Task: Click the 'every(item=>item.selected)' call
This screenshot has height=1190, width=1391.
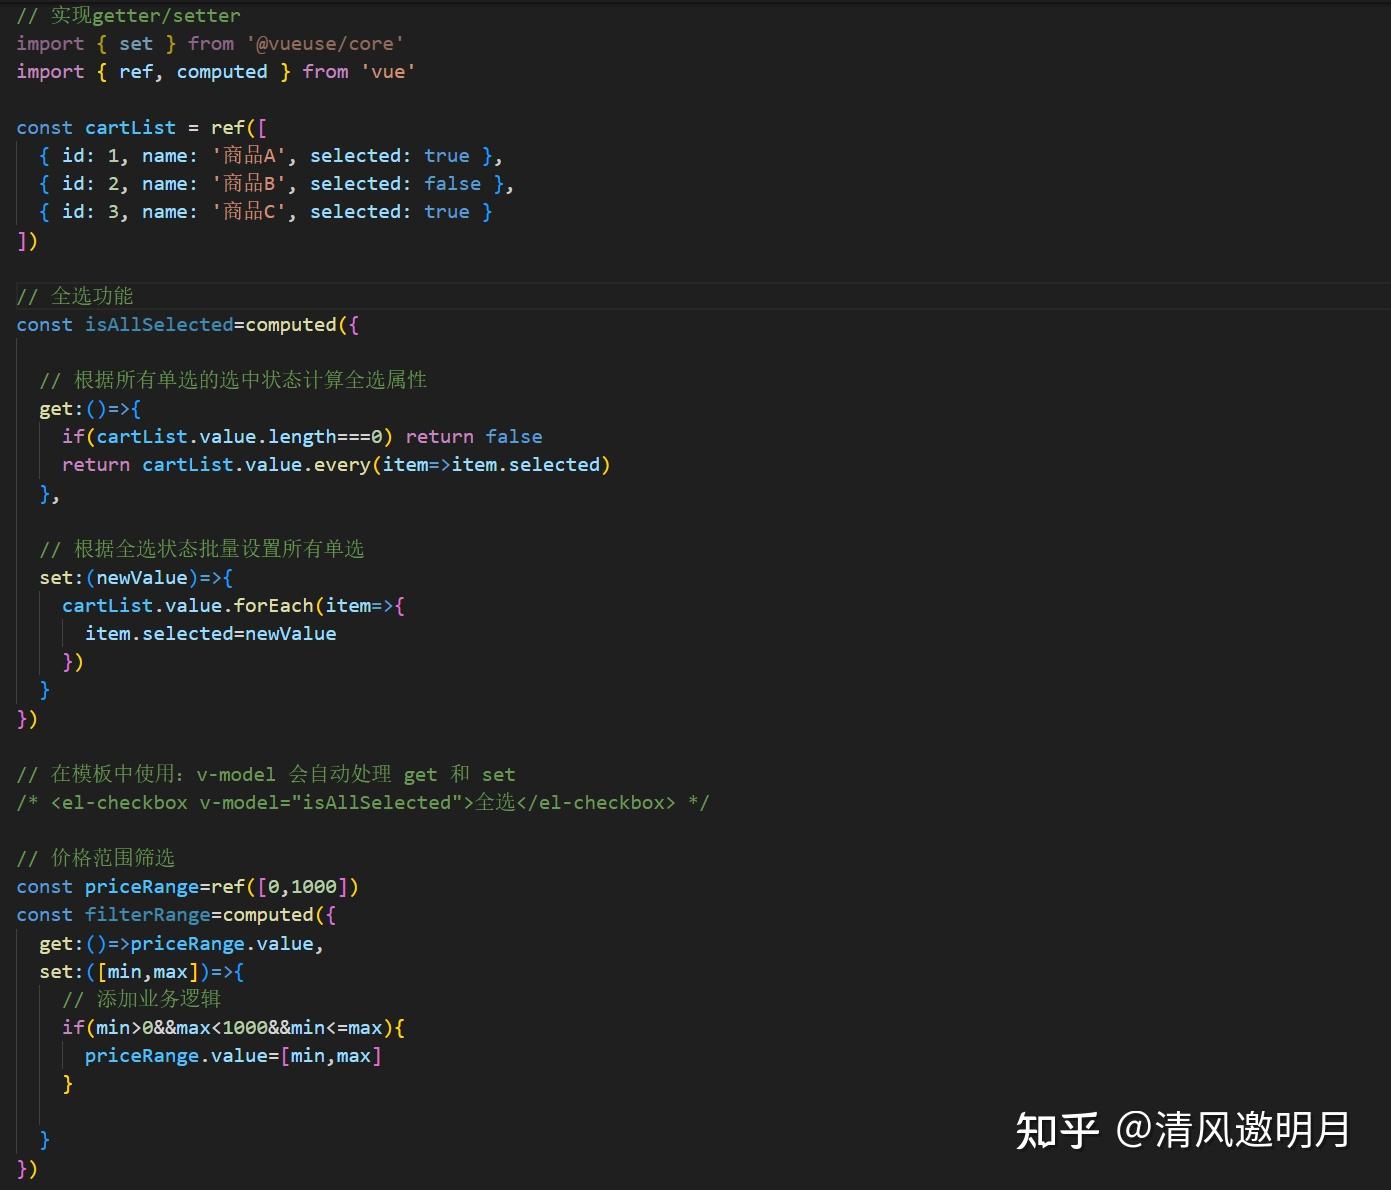Action: click(462, 464)
